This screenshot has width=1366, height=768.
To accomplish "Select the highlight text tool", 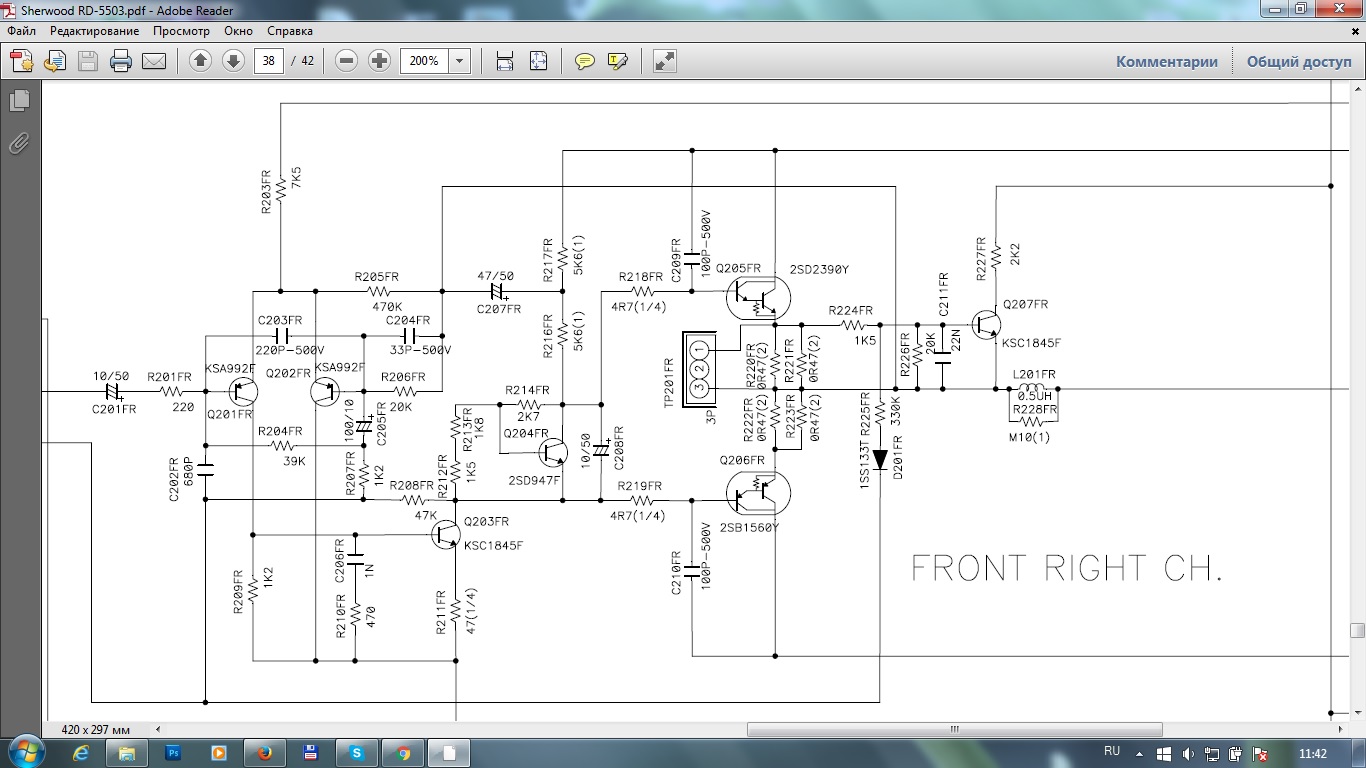I will (618, 61).
